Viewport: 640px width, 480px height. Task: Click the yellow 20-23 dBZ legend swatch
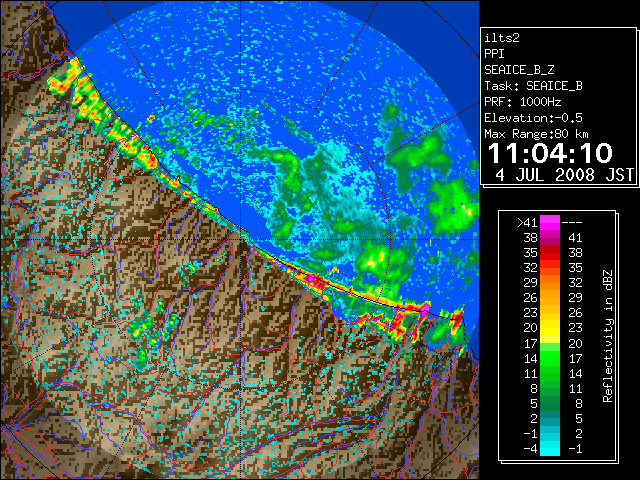tap(550, 328)
